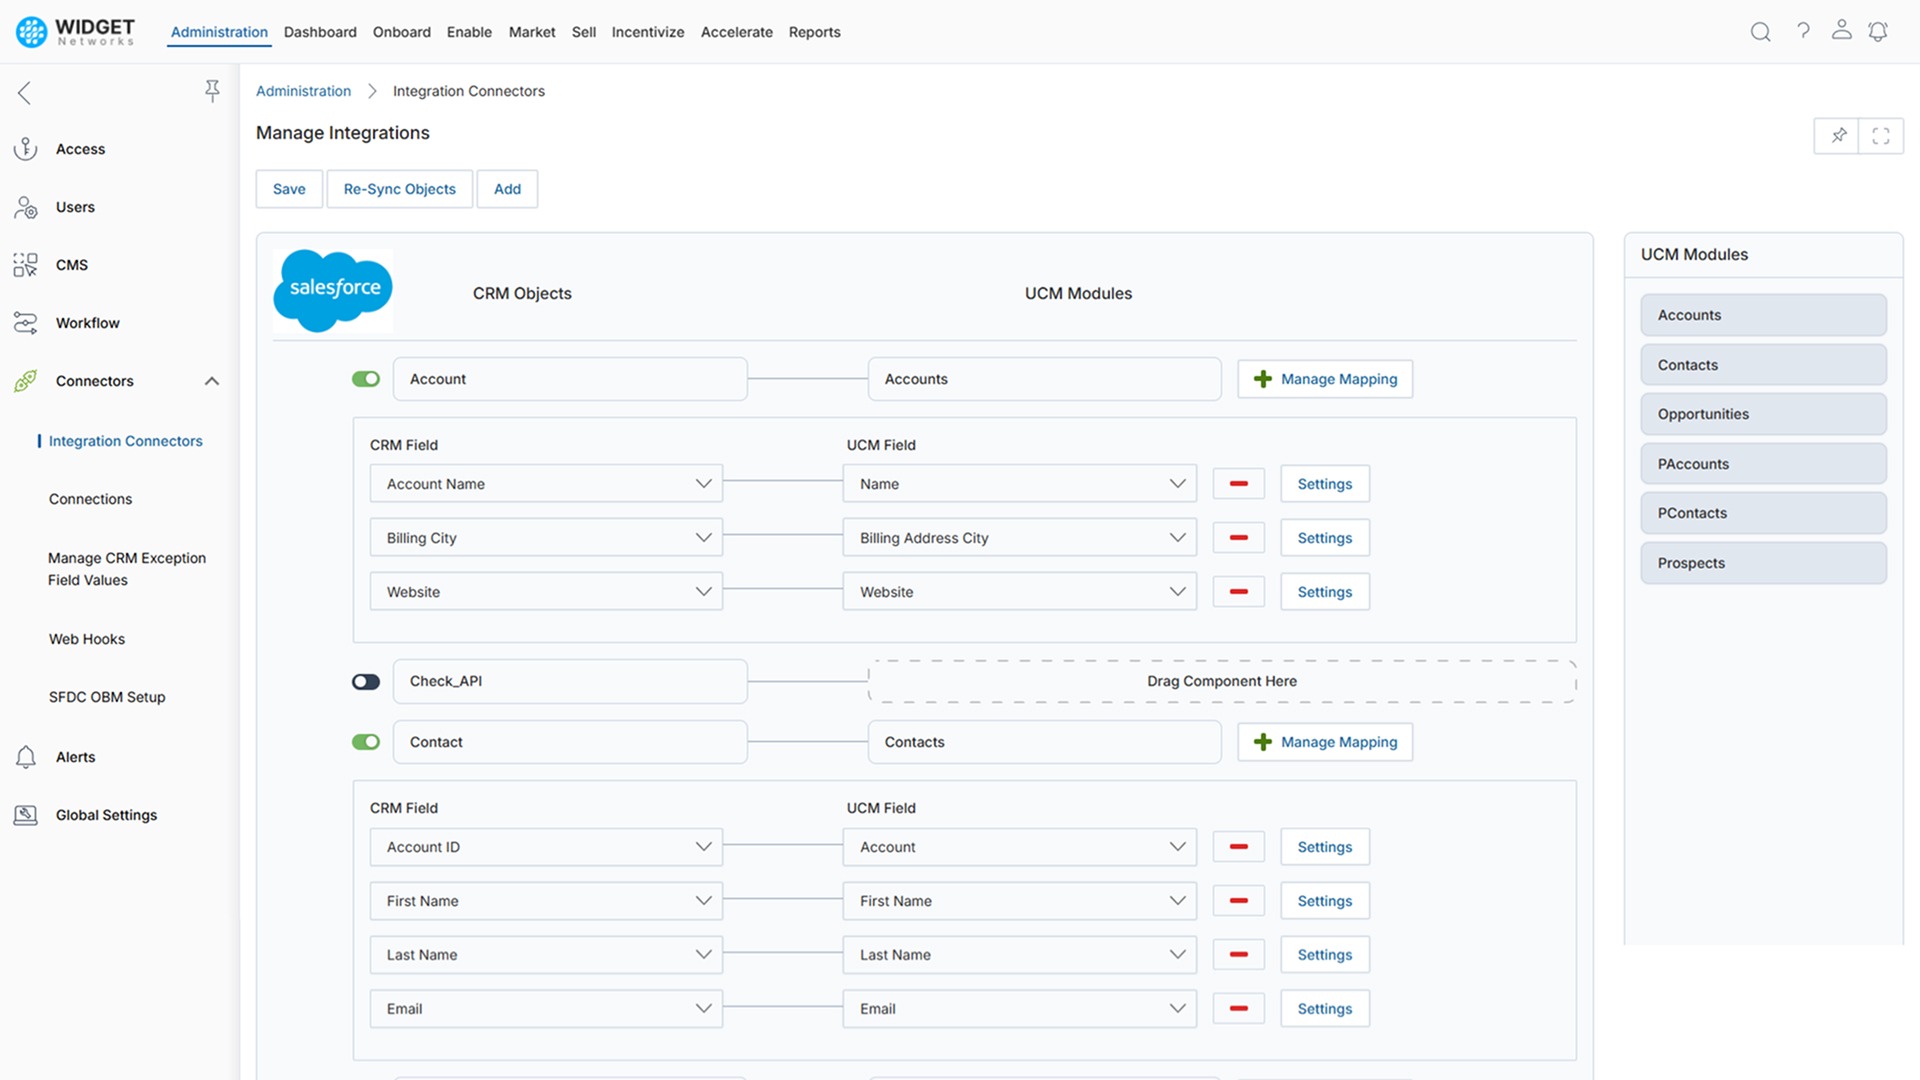
Task: Enable the Check_API sync toggle
Action: (366, 681)
